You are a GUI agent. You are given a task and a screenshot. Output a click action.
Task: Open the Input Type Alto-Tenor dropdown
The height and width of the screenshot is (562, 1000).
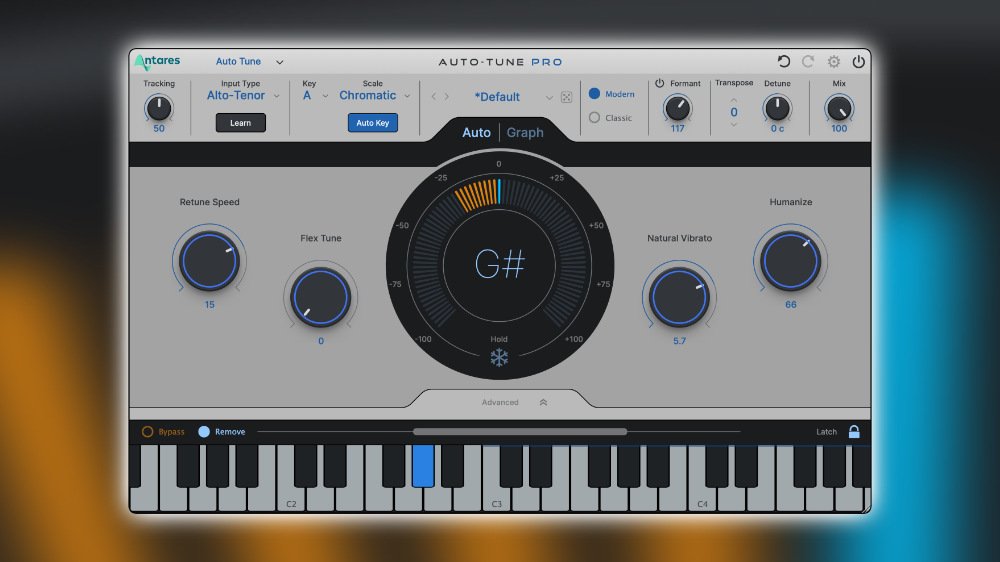point(243,96)
